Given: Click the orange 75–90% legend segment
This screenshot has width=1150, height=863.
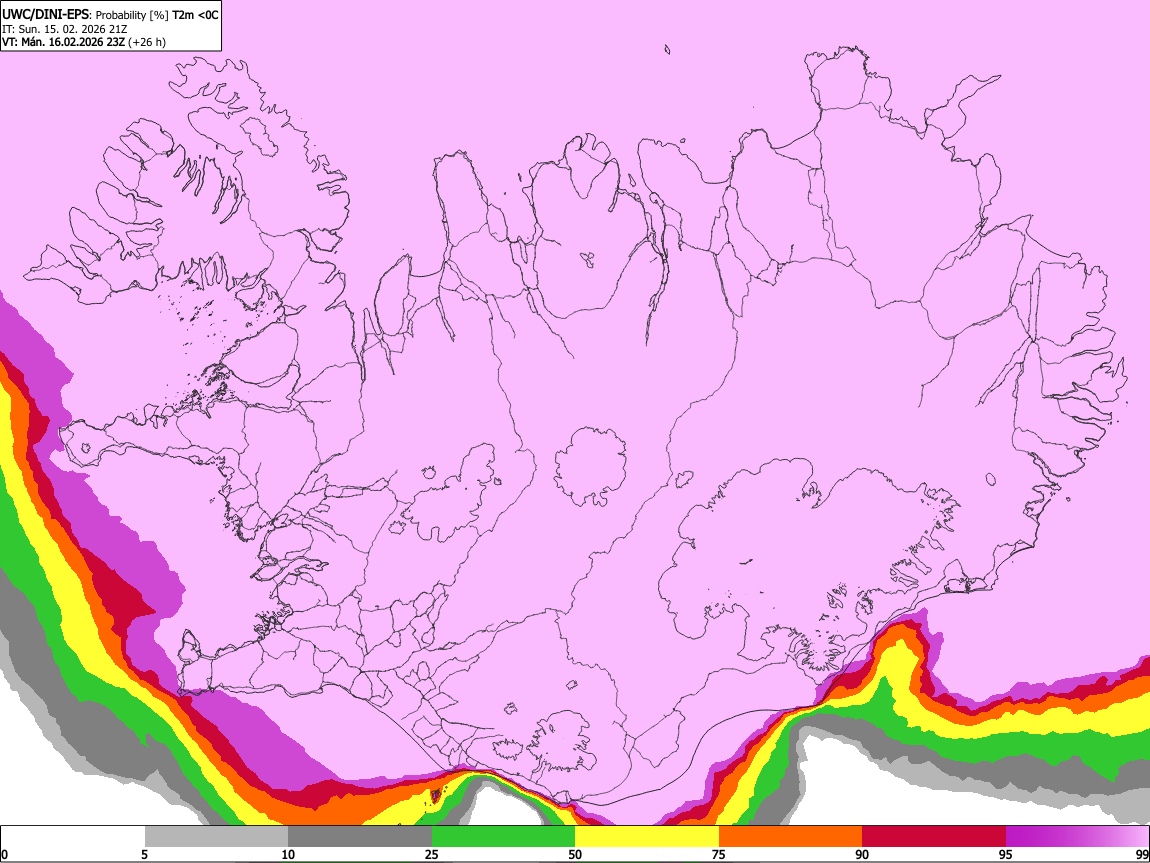Looking at the screenshot, I should coord(791,837).
